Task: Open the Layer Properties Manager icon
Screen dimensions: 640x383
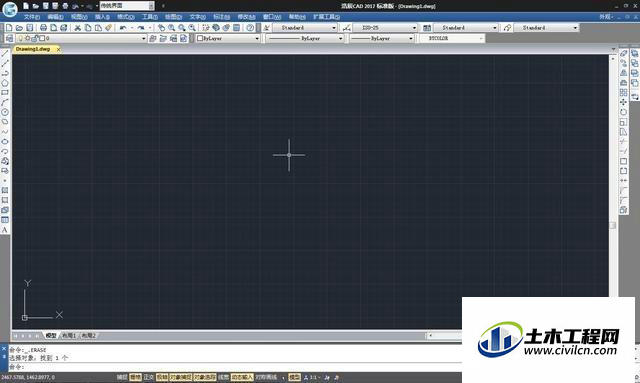Action: pos(9,38)
